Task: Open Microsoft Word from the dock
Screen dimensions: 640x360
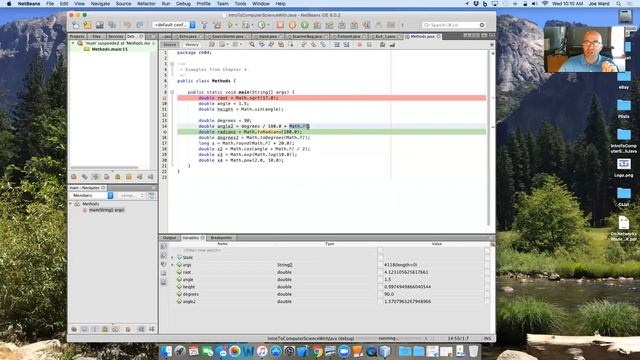Action: (x=248, y=351)
